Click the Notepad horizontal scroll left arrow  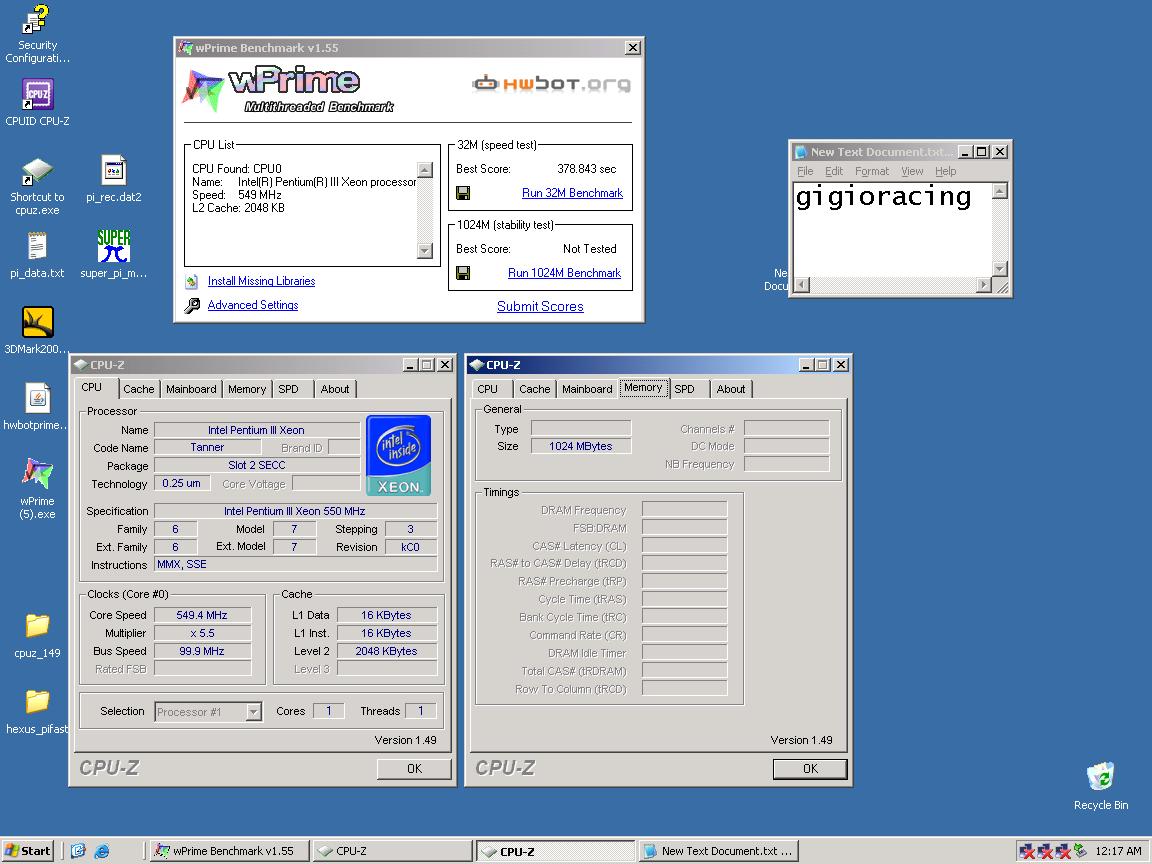(802, 284)
